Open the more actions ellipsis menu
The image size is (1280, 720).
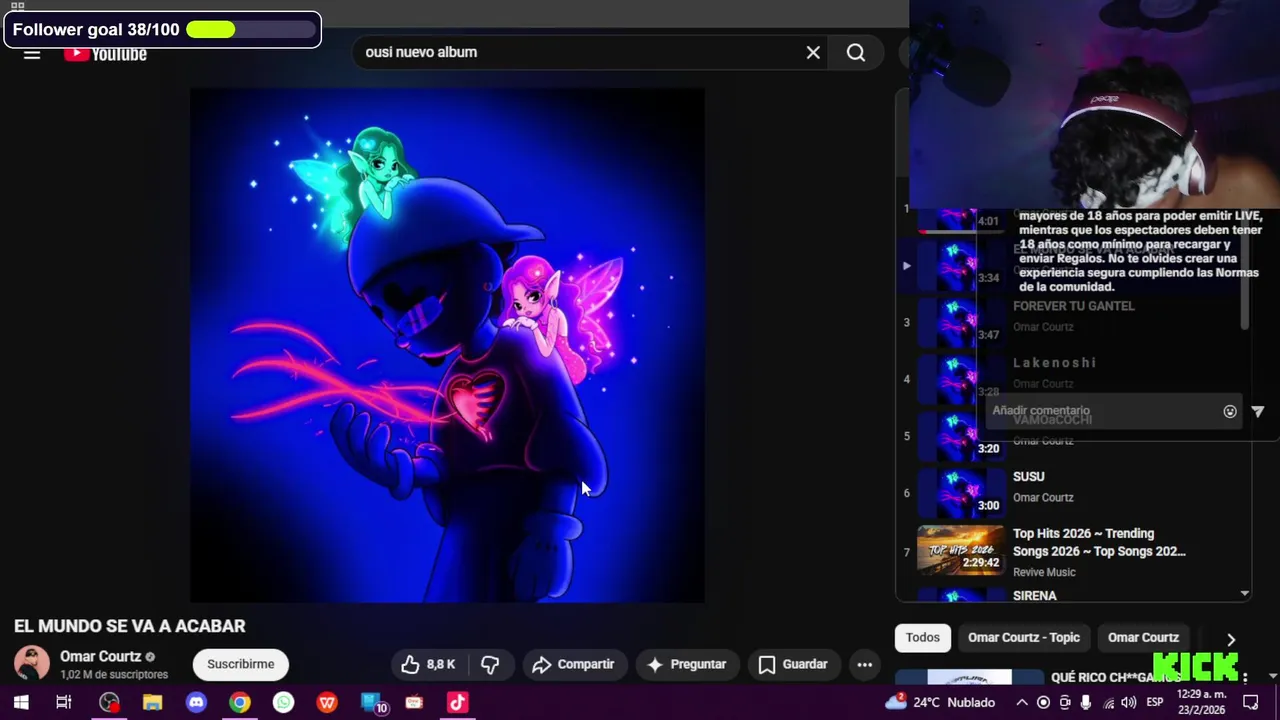(x=865, y=664)
